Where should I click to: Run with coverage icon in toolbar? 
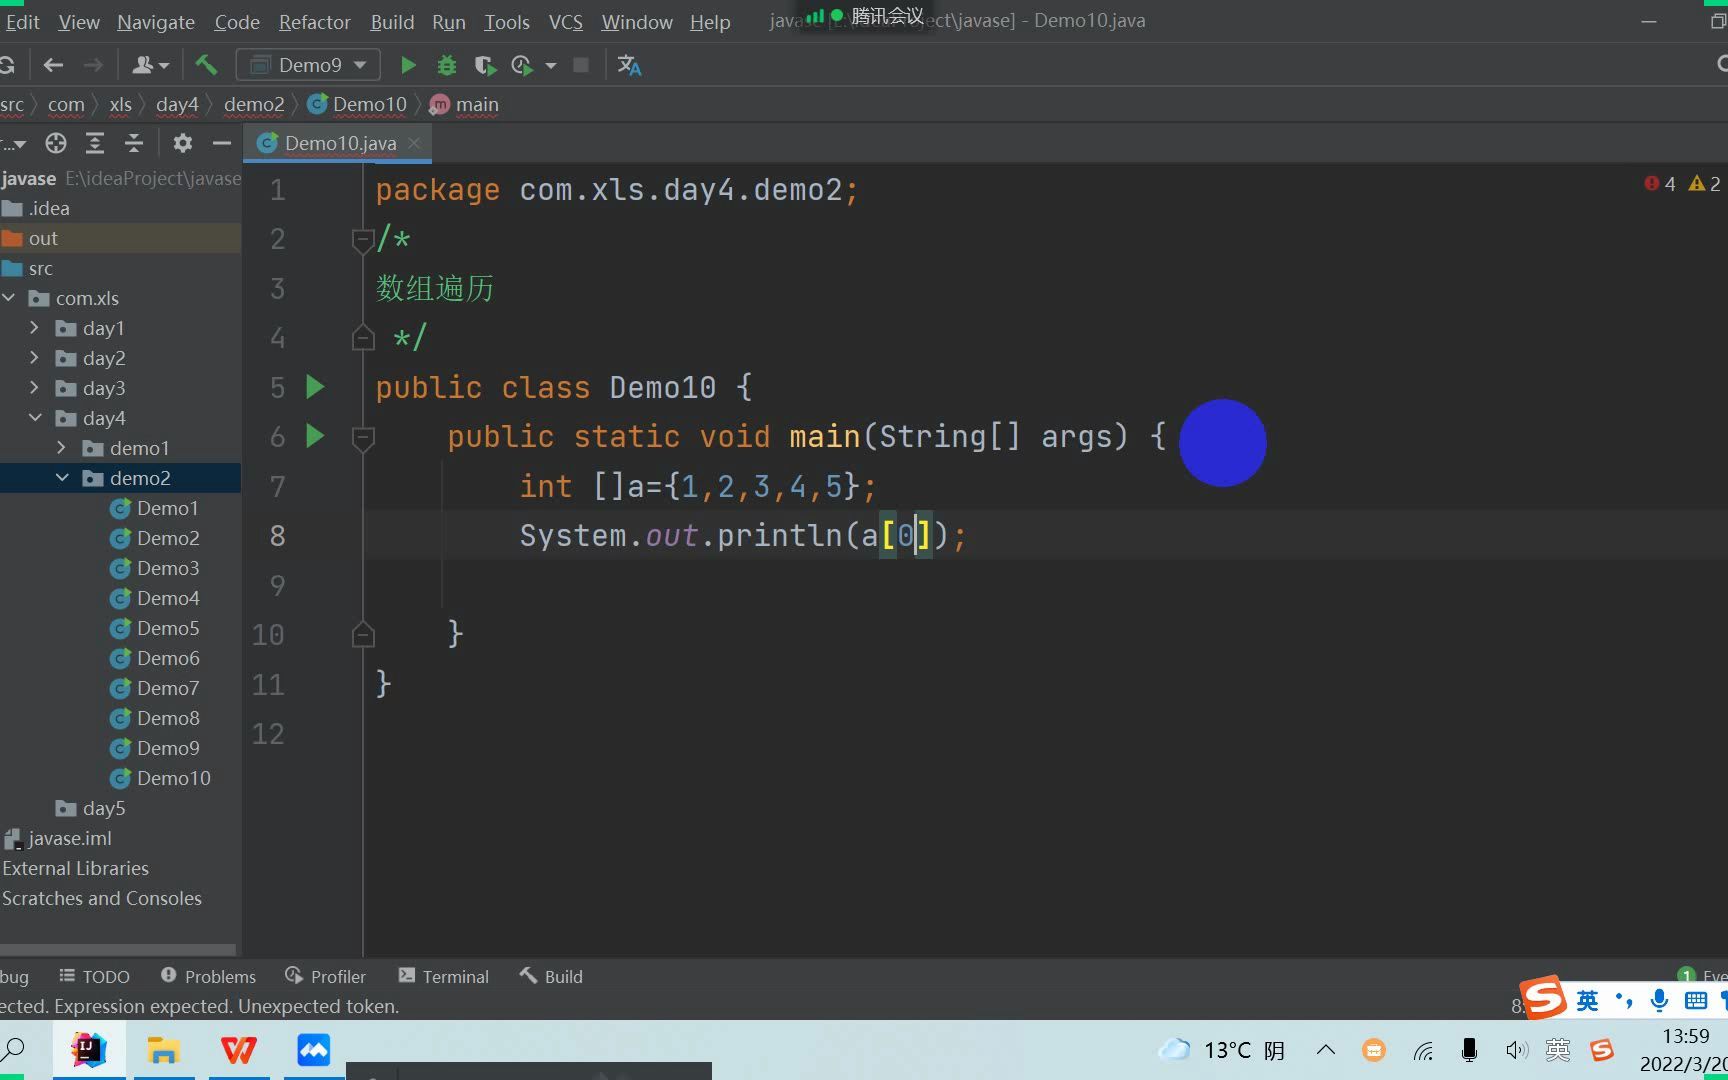pos(485,65)
